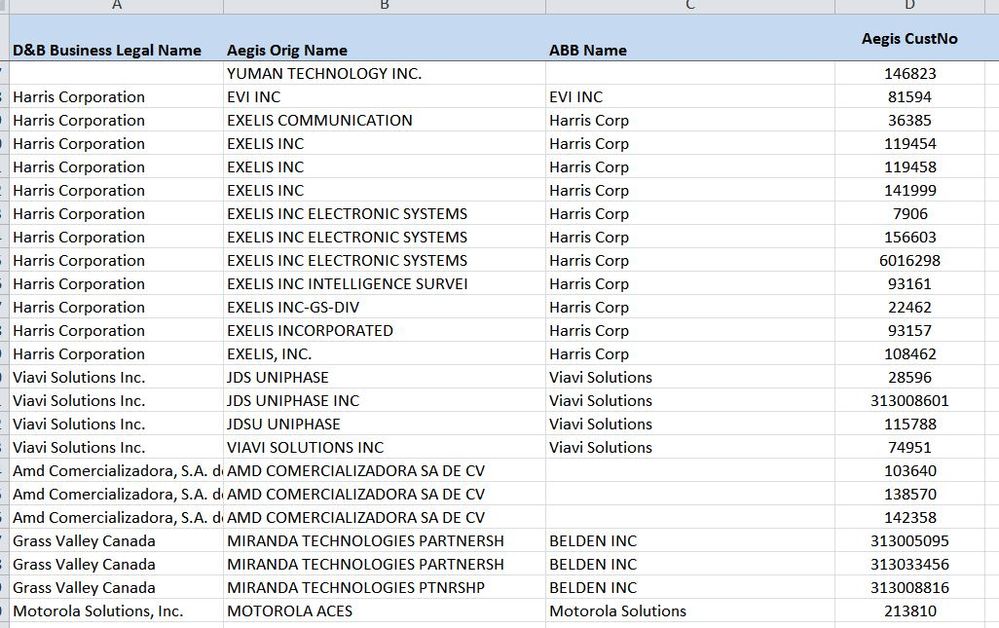Screen dimensions: 999x628
Task: Click the EXELIS, INC. cell
Action: tap(384, 353)
